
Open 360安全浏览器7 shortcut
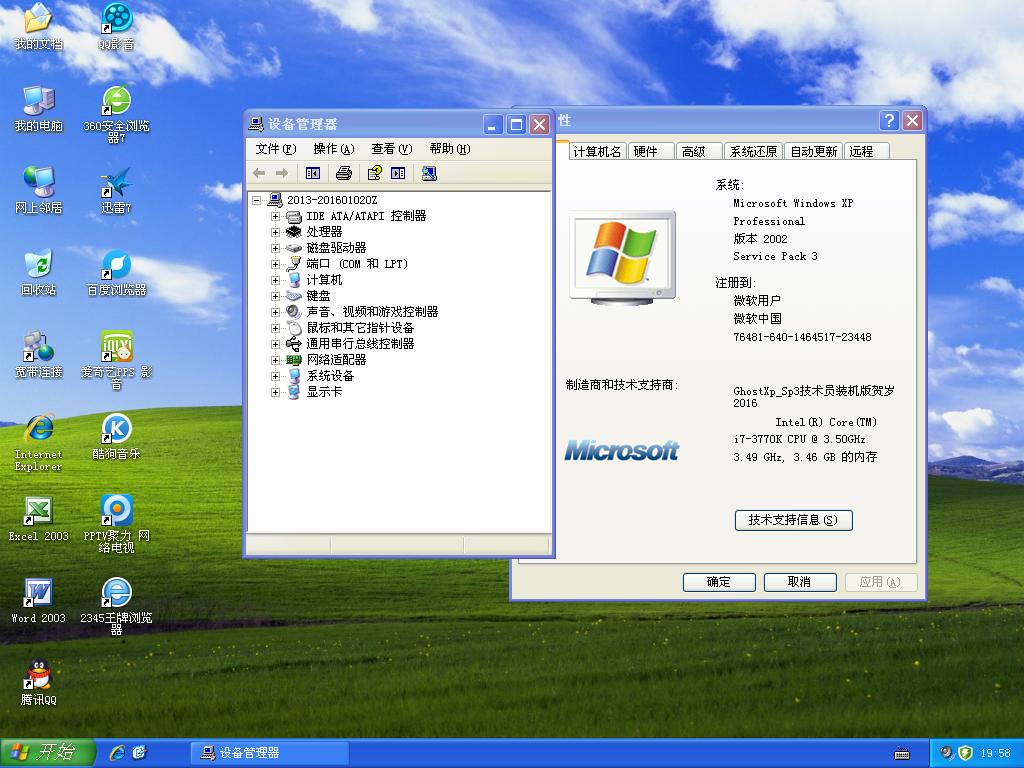(x=116, y=114)
